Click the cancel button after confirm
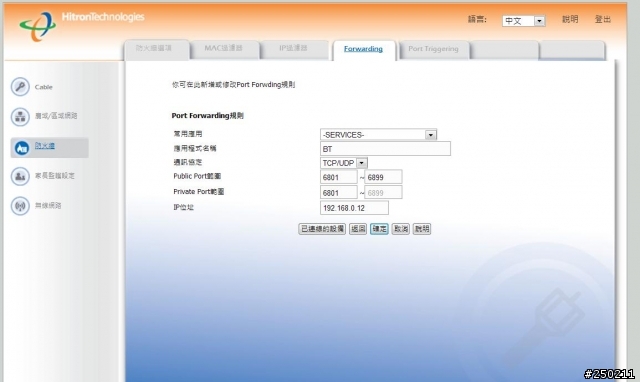 [401, 229]
